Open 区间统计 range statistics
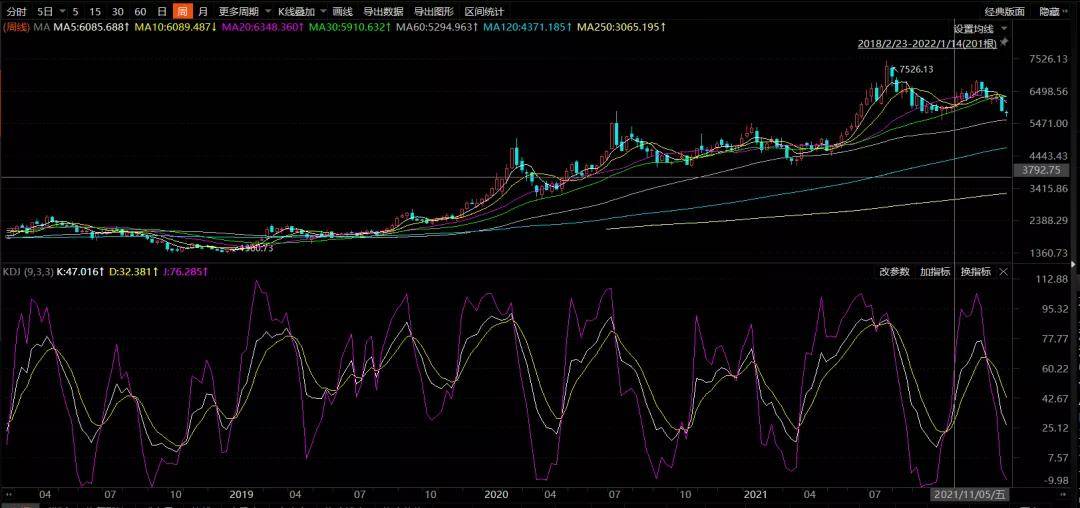Viewport: 1080px width, 508px height. (484, 12)
